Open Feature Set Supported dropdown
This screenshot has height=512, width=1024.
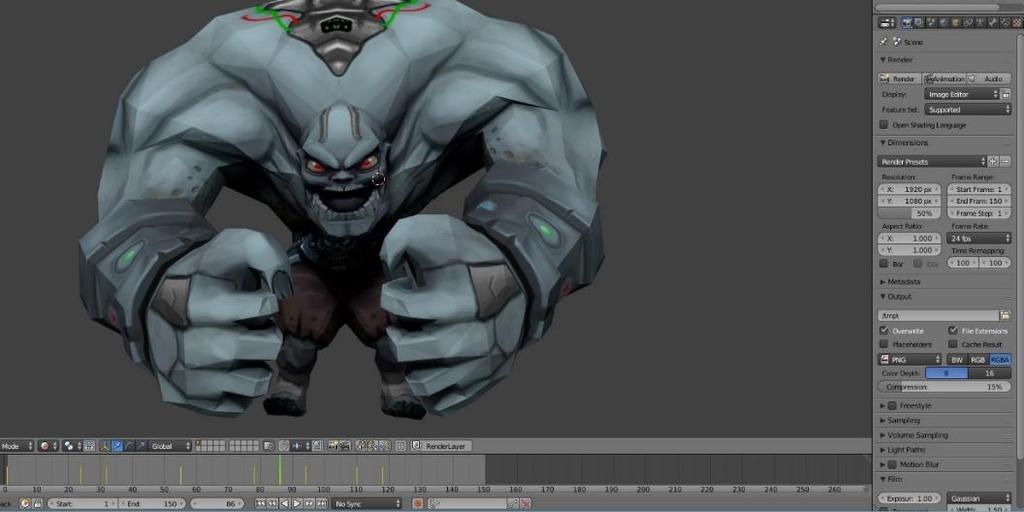(968, 110)
